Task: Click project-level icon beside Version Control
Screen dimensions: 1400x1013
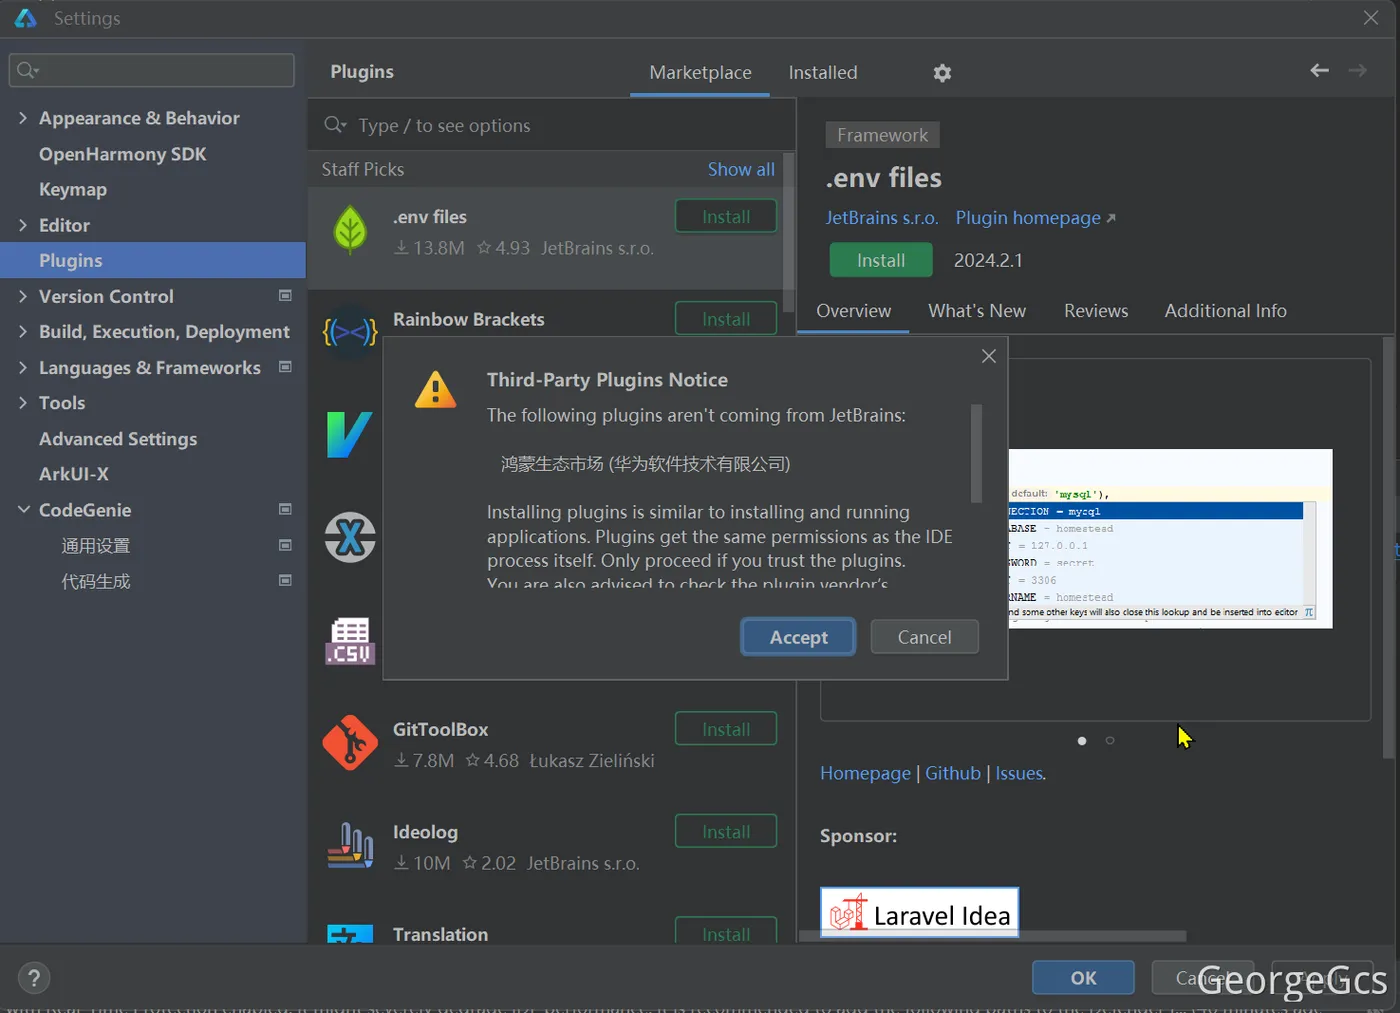Action: click(x=285, y=296)
